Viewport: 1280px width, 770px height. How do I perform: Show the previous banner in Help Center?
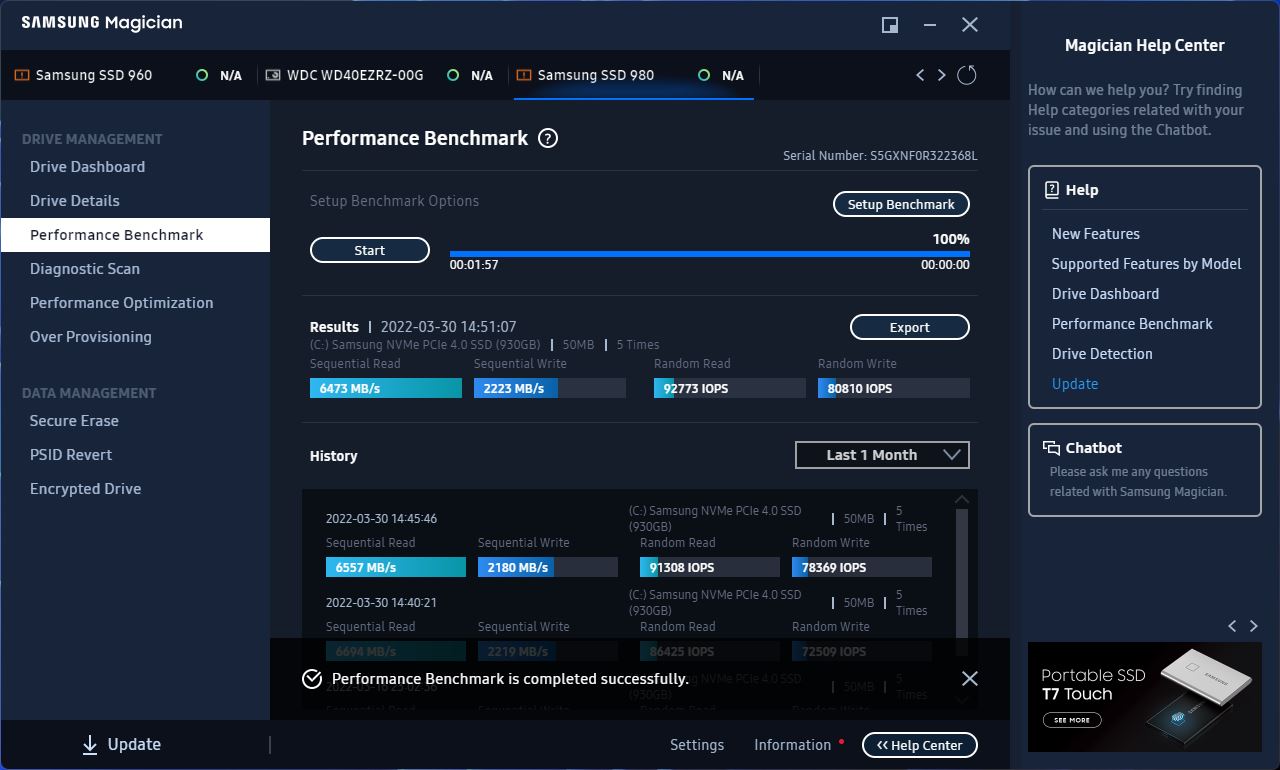coord(1232,626)
